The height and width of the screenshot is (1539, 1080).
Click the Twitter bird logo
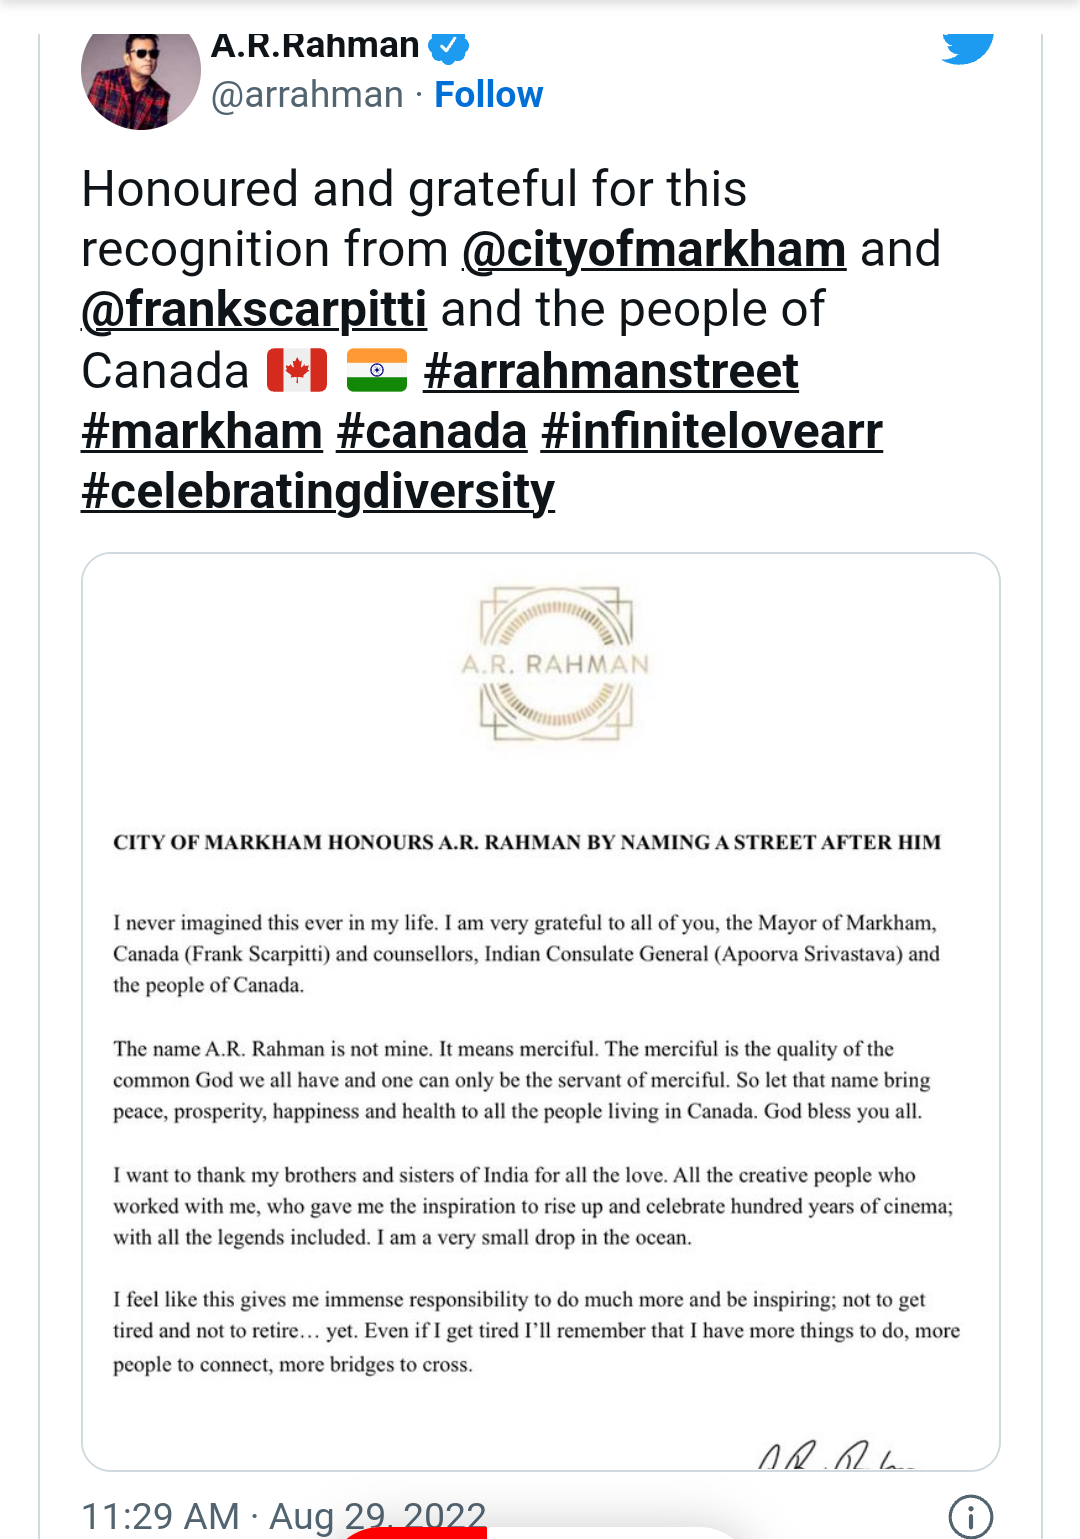pos(967,48)
